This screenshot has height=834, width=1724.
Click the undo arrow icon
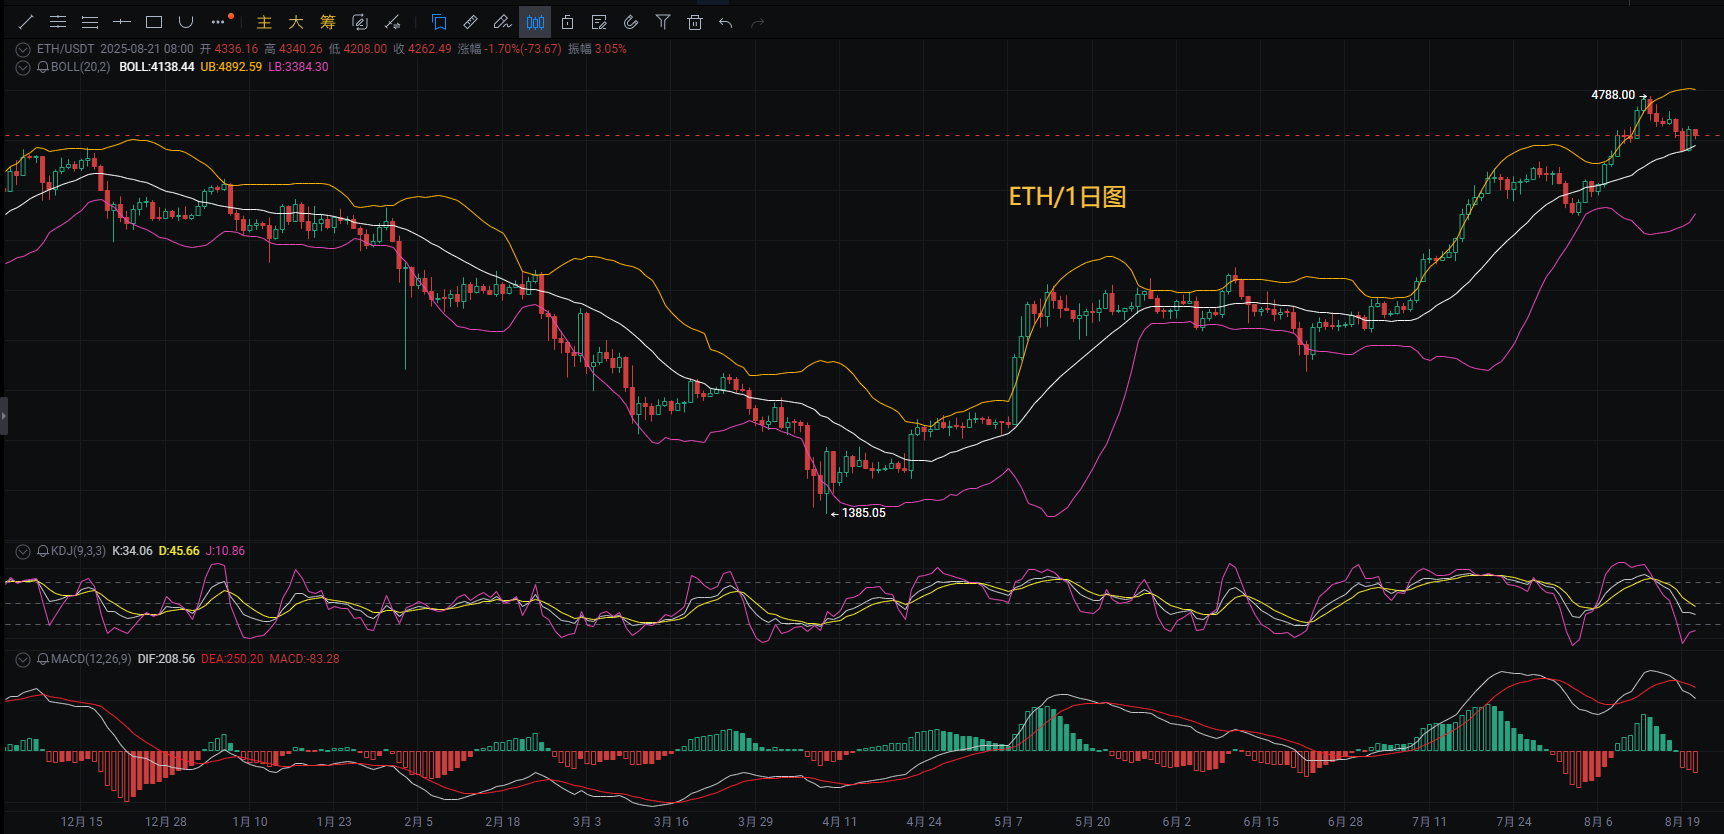point(726,22)
